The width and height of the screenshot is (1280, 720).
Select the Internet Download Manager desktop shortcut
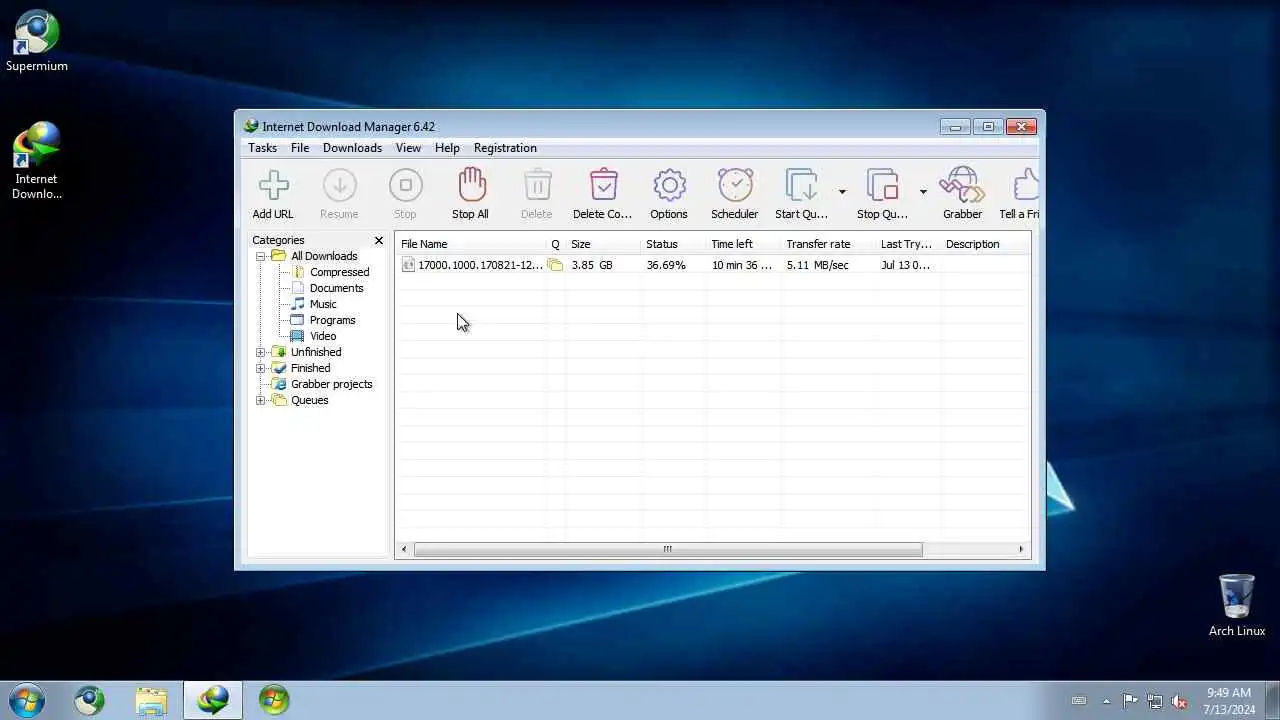pos(37,160)
